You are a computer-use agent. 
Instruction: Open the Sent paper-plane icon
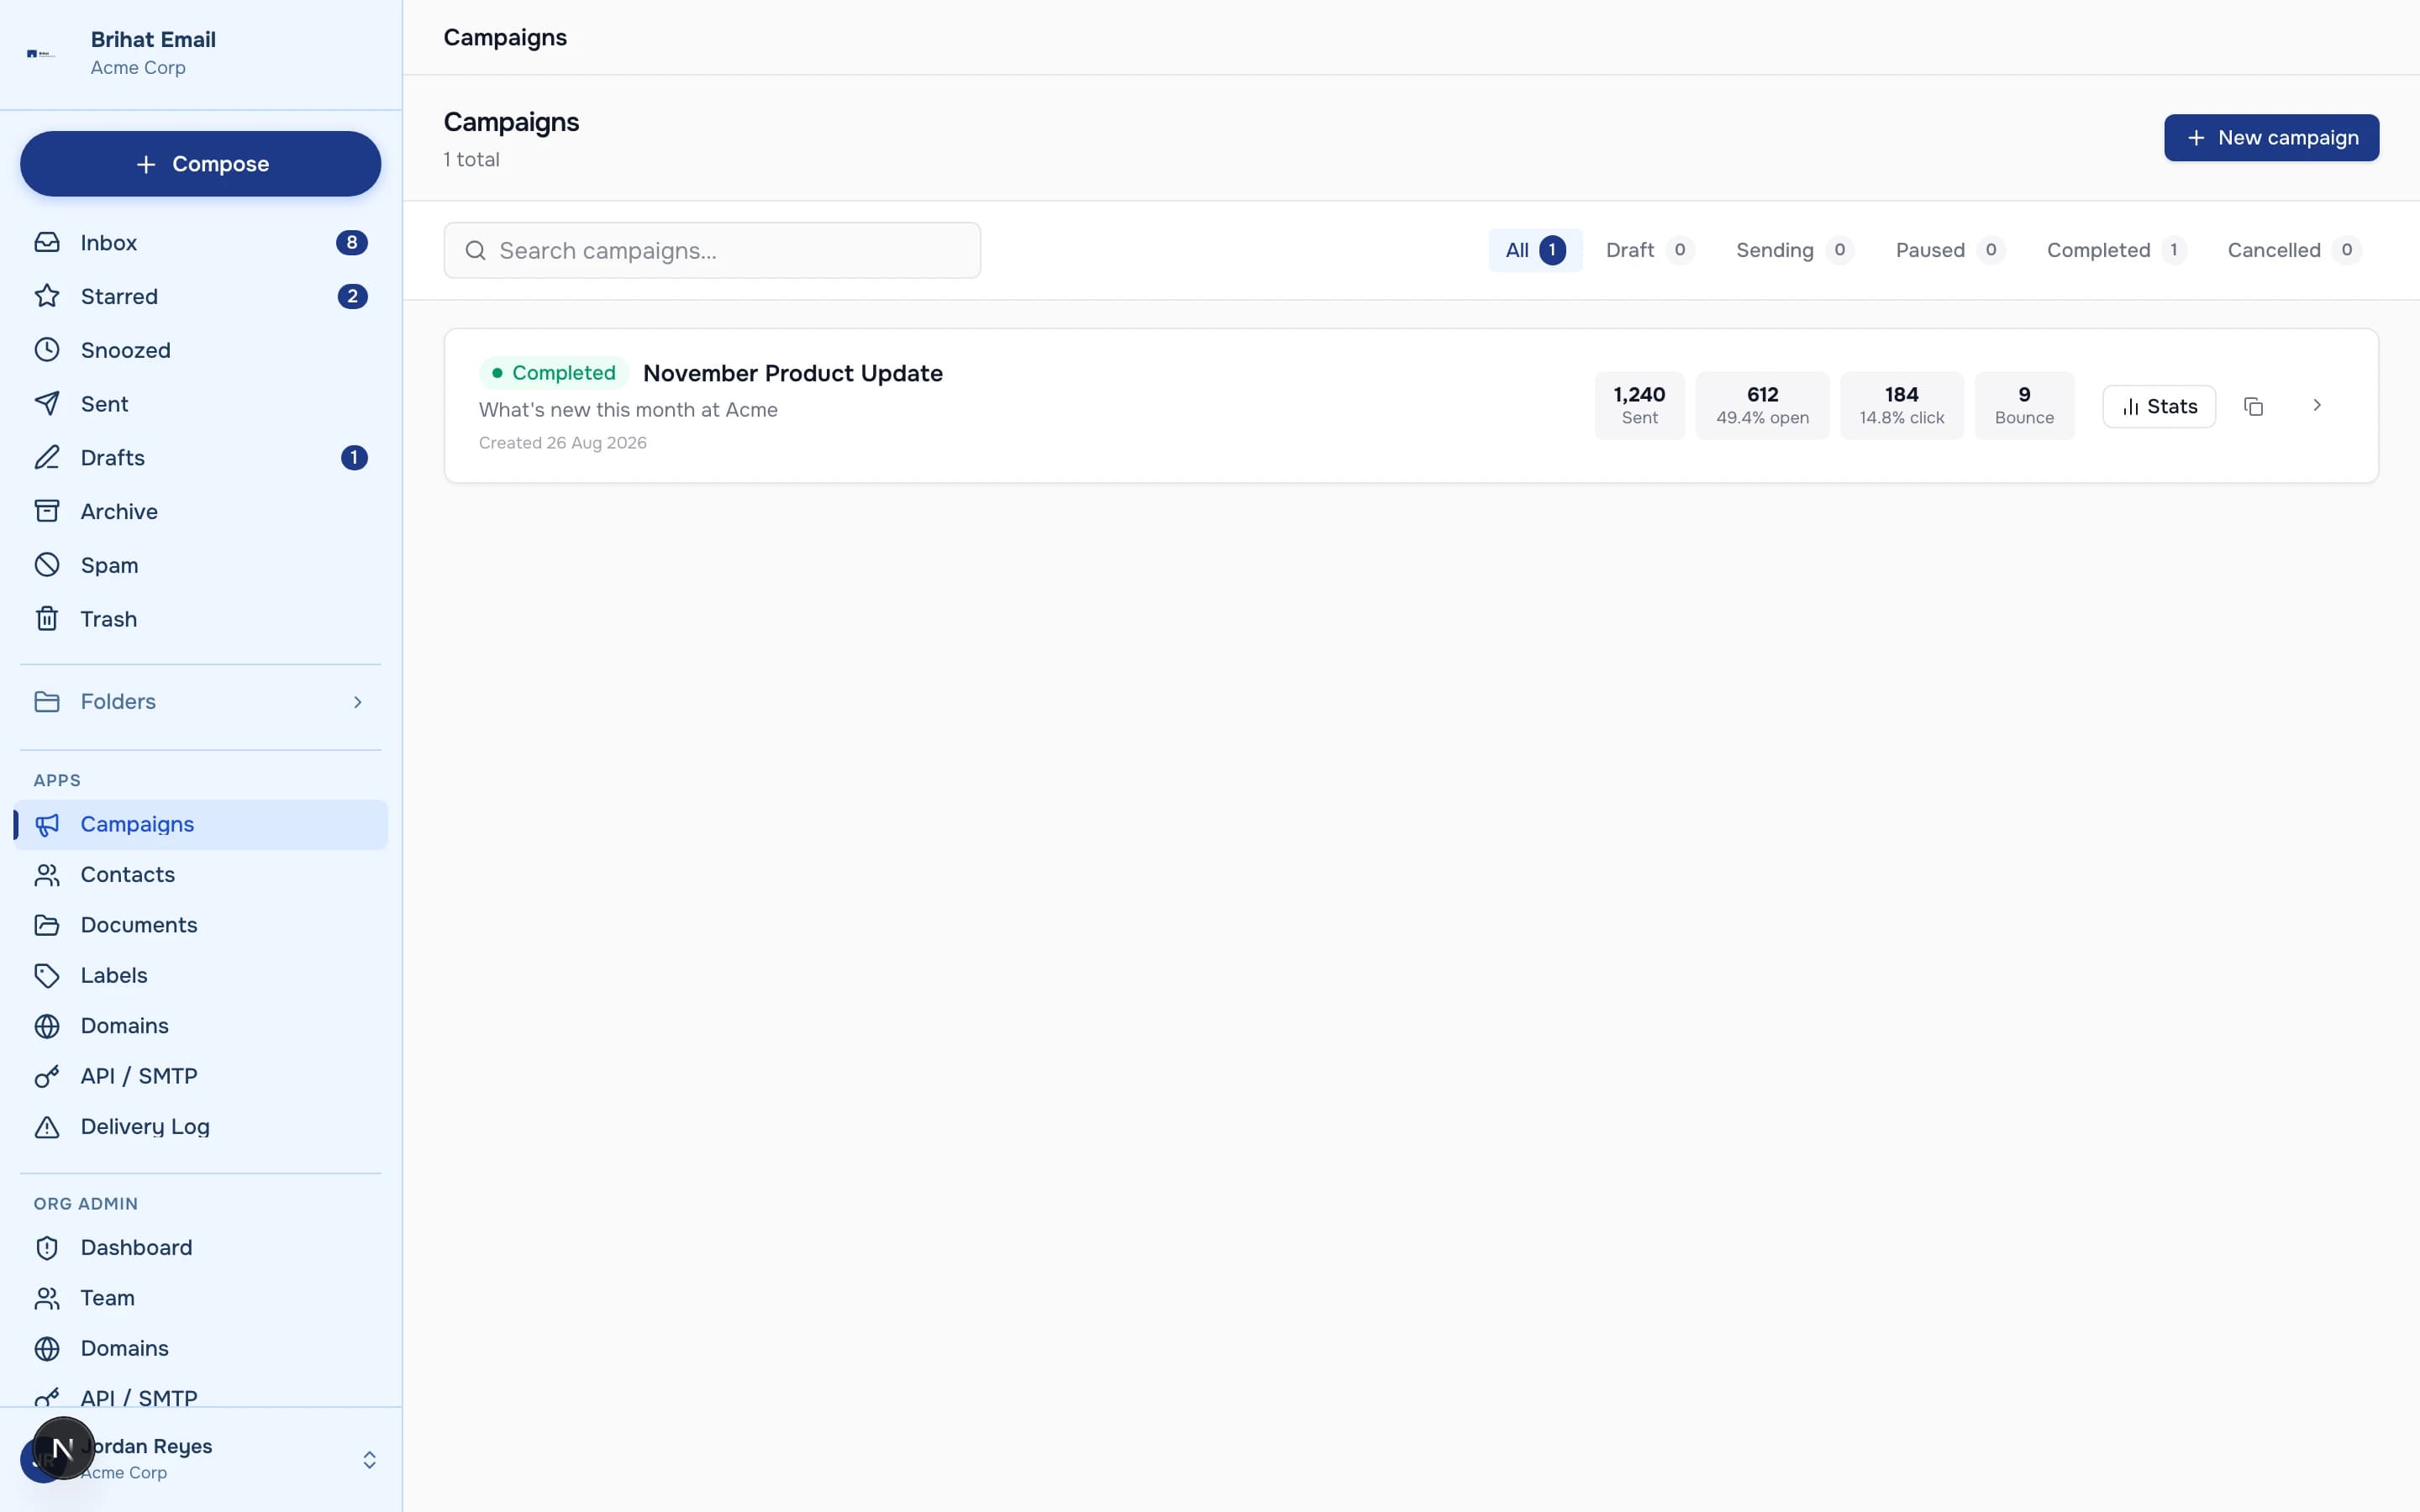(47, 404)
